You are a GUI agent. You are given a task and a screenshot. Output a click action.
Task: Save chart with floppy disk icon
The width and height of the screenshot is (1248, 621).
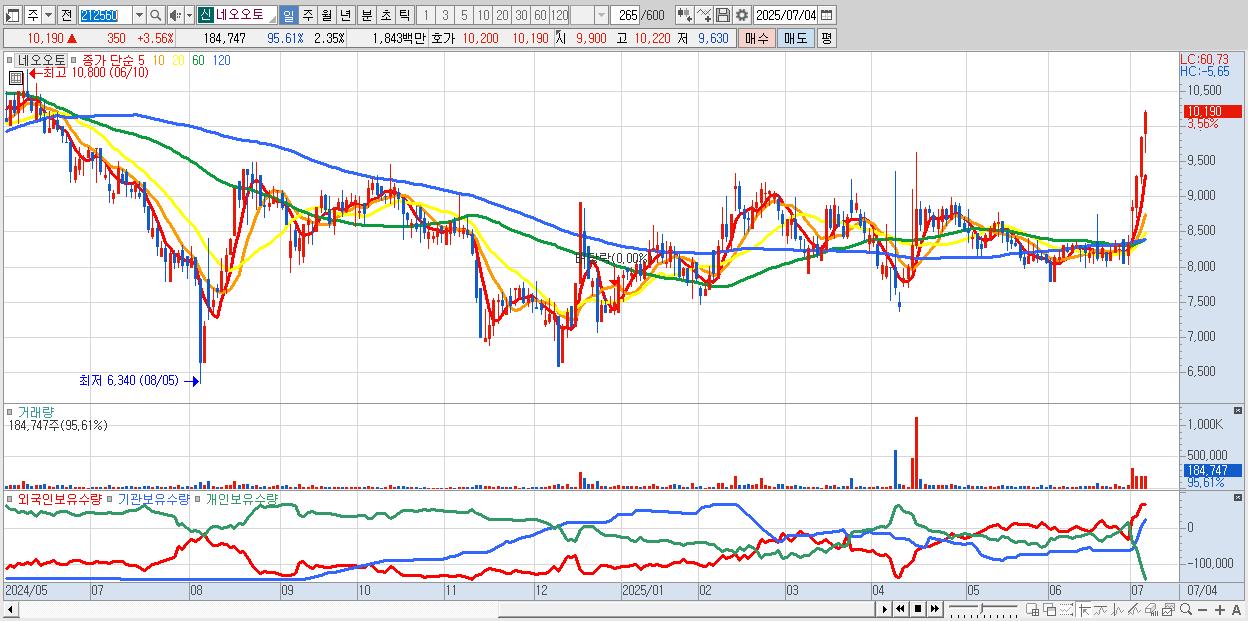722,15
